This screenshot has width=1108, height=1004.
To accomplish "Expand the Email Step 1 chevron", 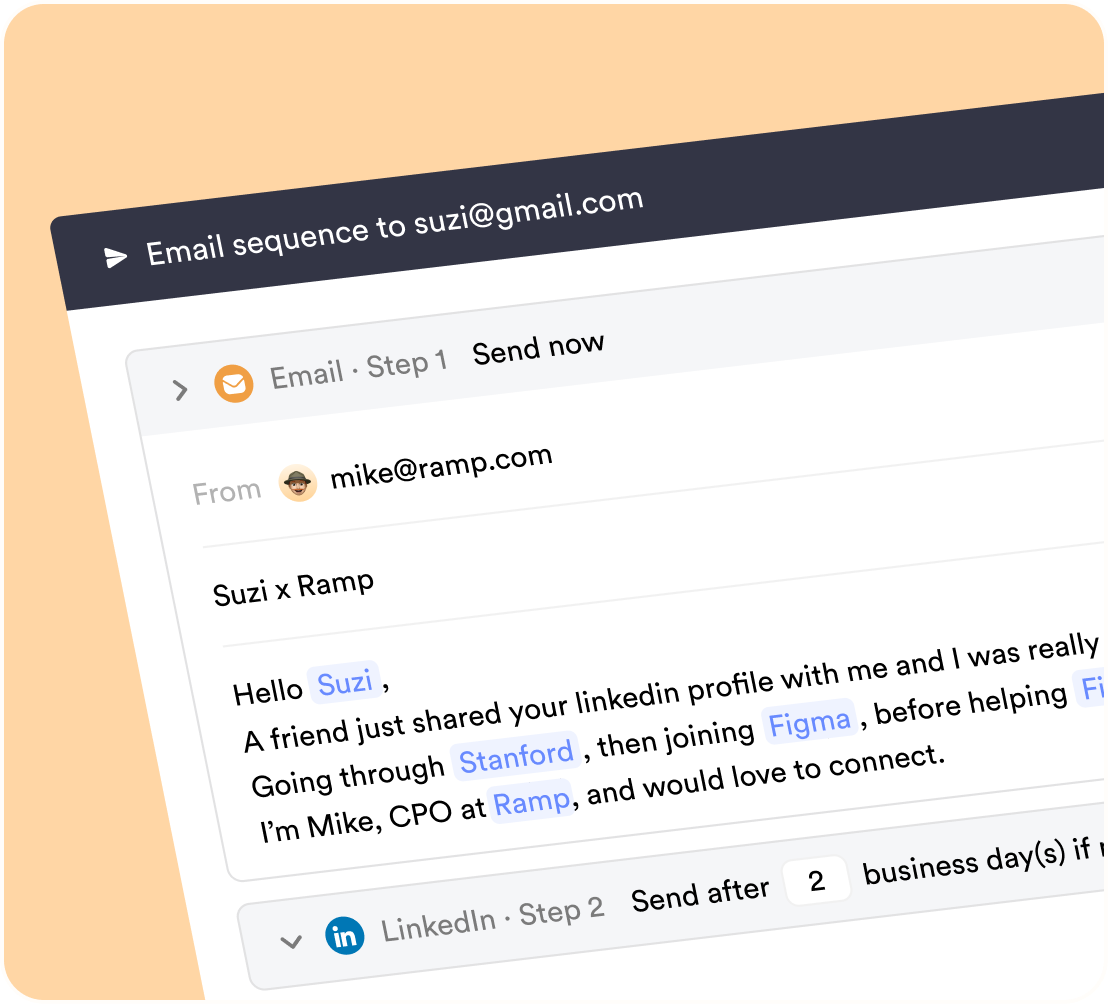I will [181, 389].
